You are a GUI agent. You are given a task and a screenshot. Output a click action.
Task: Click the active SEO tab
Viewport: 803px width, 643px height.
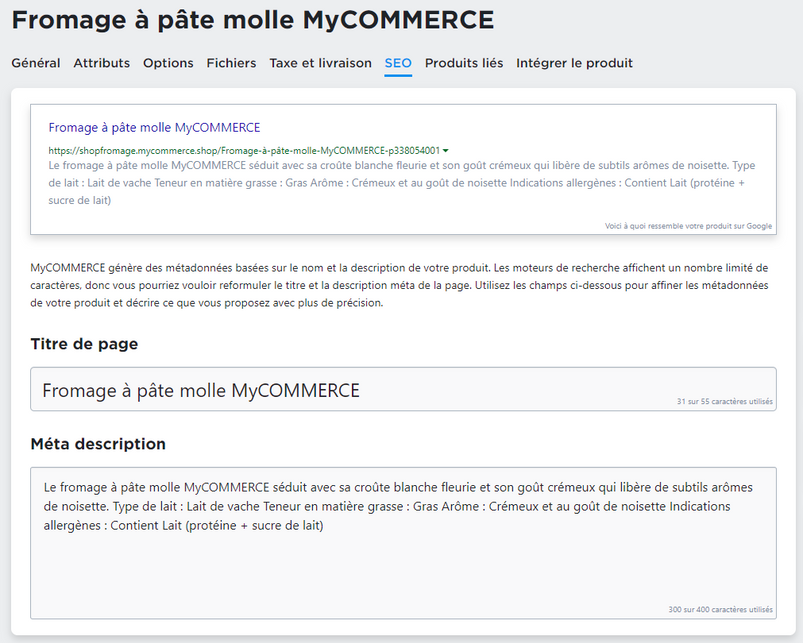[x=398, y=63]
